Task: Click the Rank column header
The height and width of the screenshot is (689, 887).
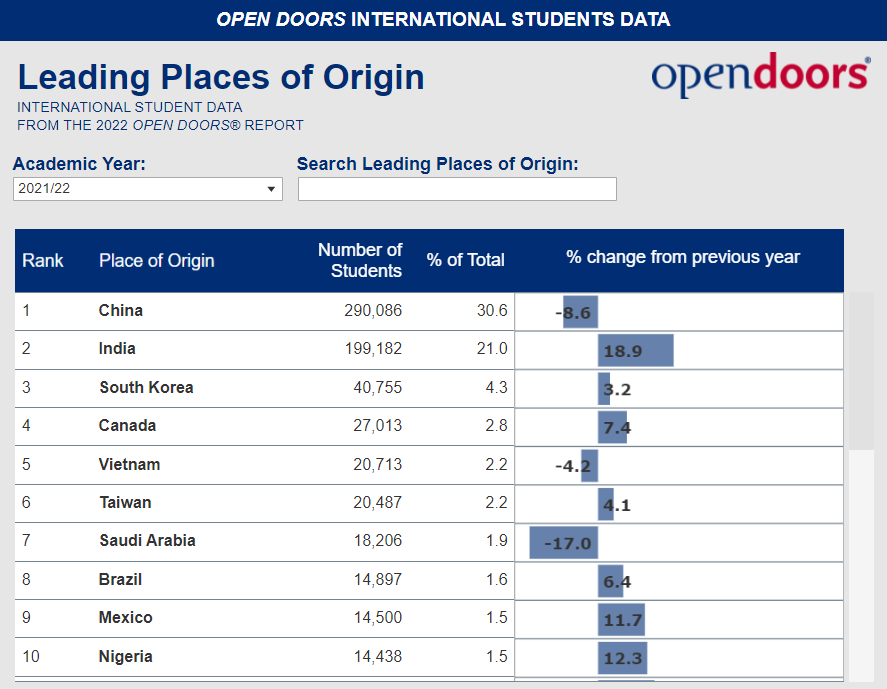Action: 43,261
